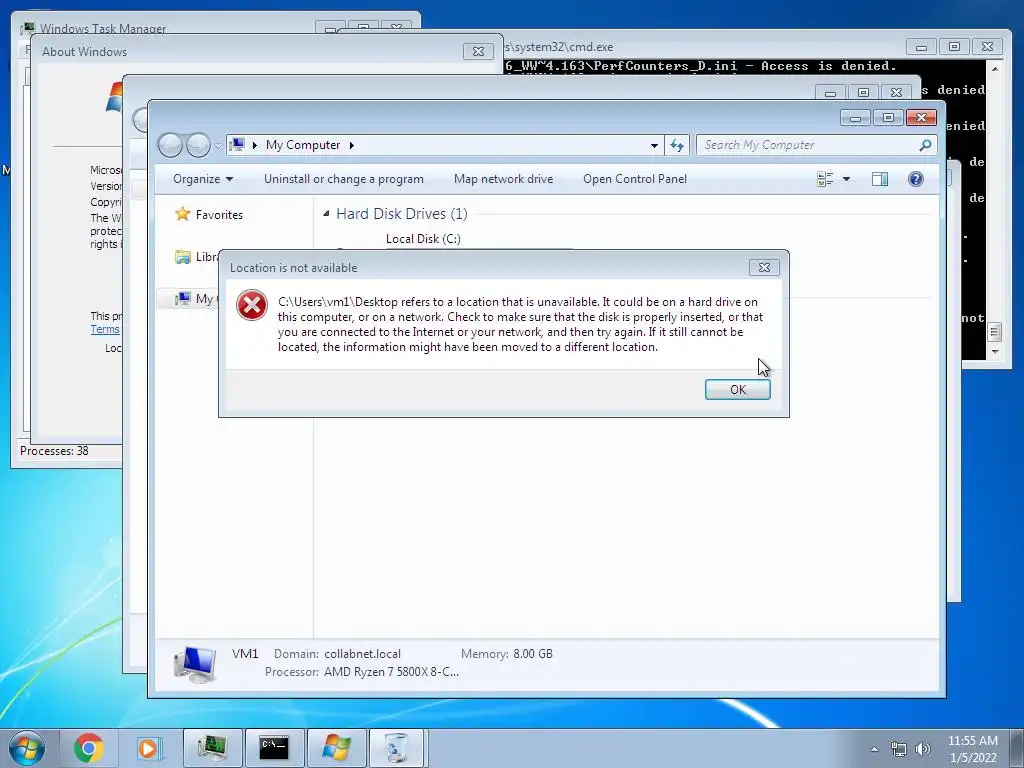Screen dimensions: 1024x768
Task: Select Local Disk (C:)
Action: [x=423, y=238]
